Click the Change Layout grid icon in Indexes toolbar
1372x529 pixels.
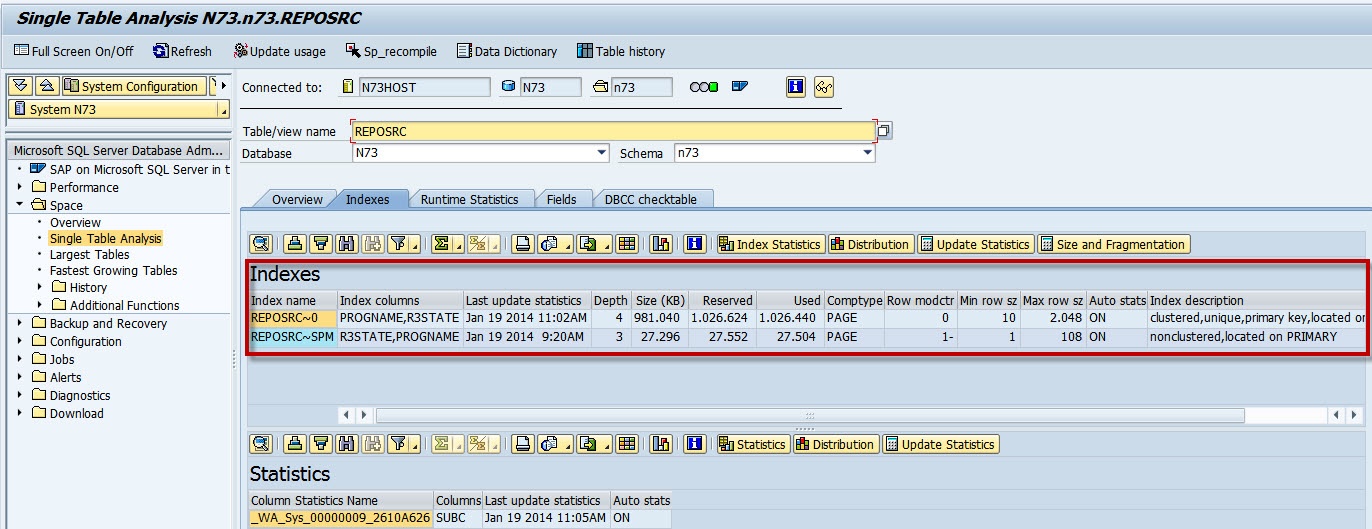point(626,244)
